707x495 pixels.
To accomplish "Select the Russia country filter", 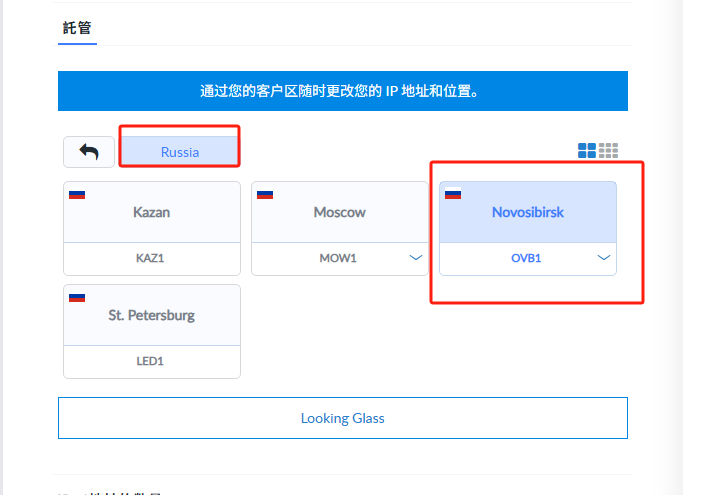I will click(x=180, y=152).
